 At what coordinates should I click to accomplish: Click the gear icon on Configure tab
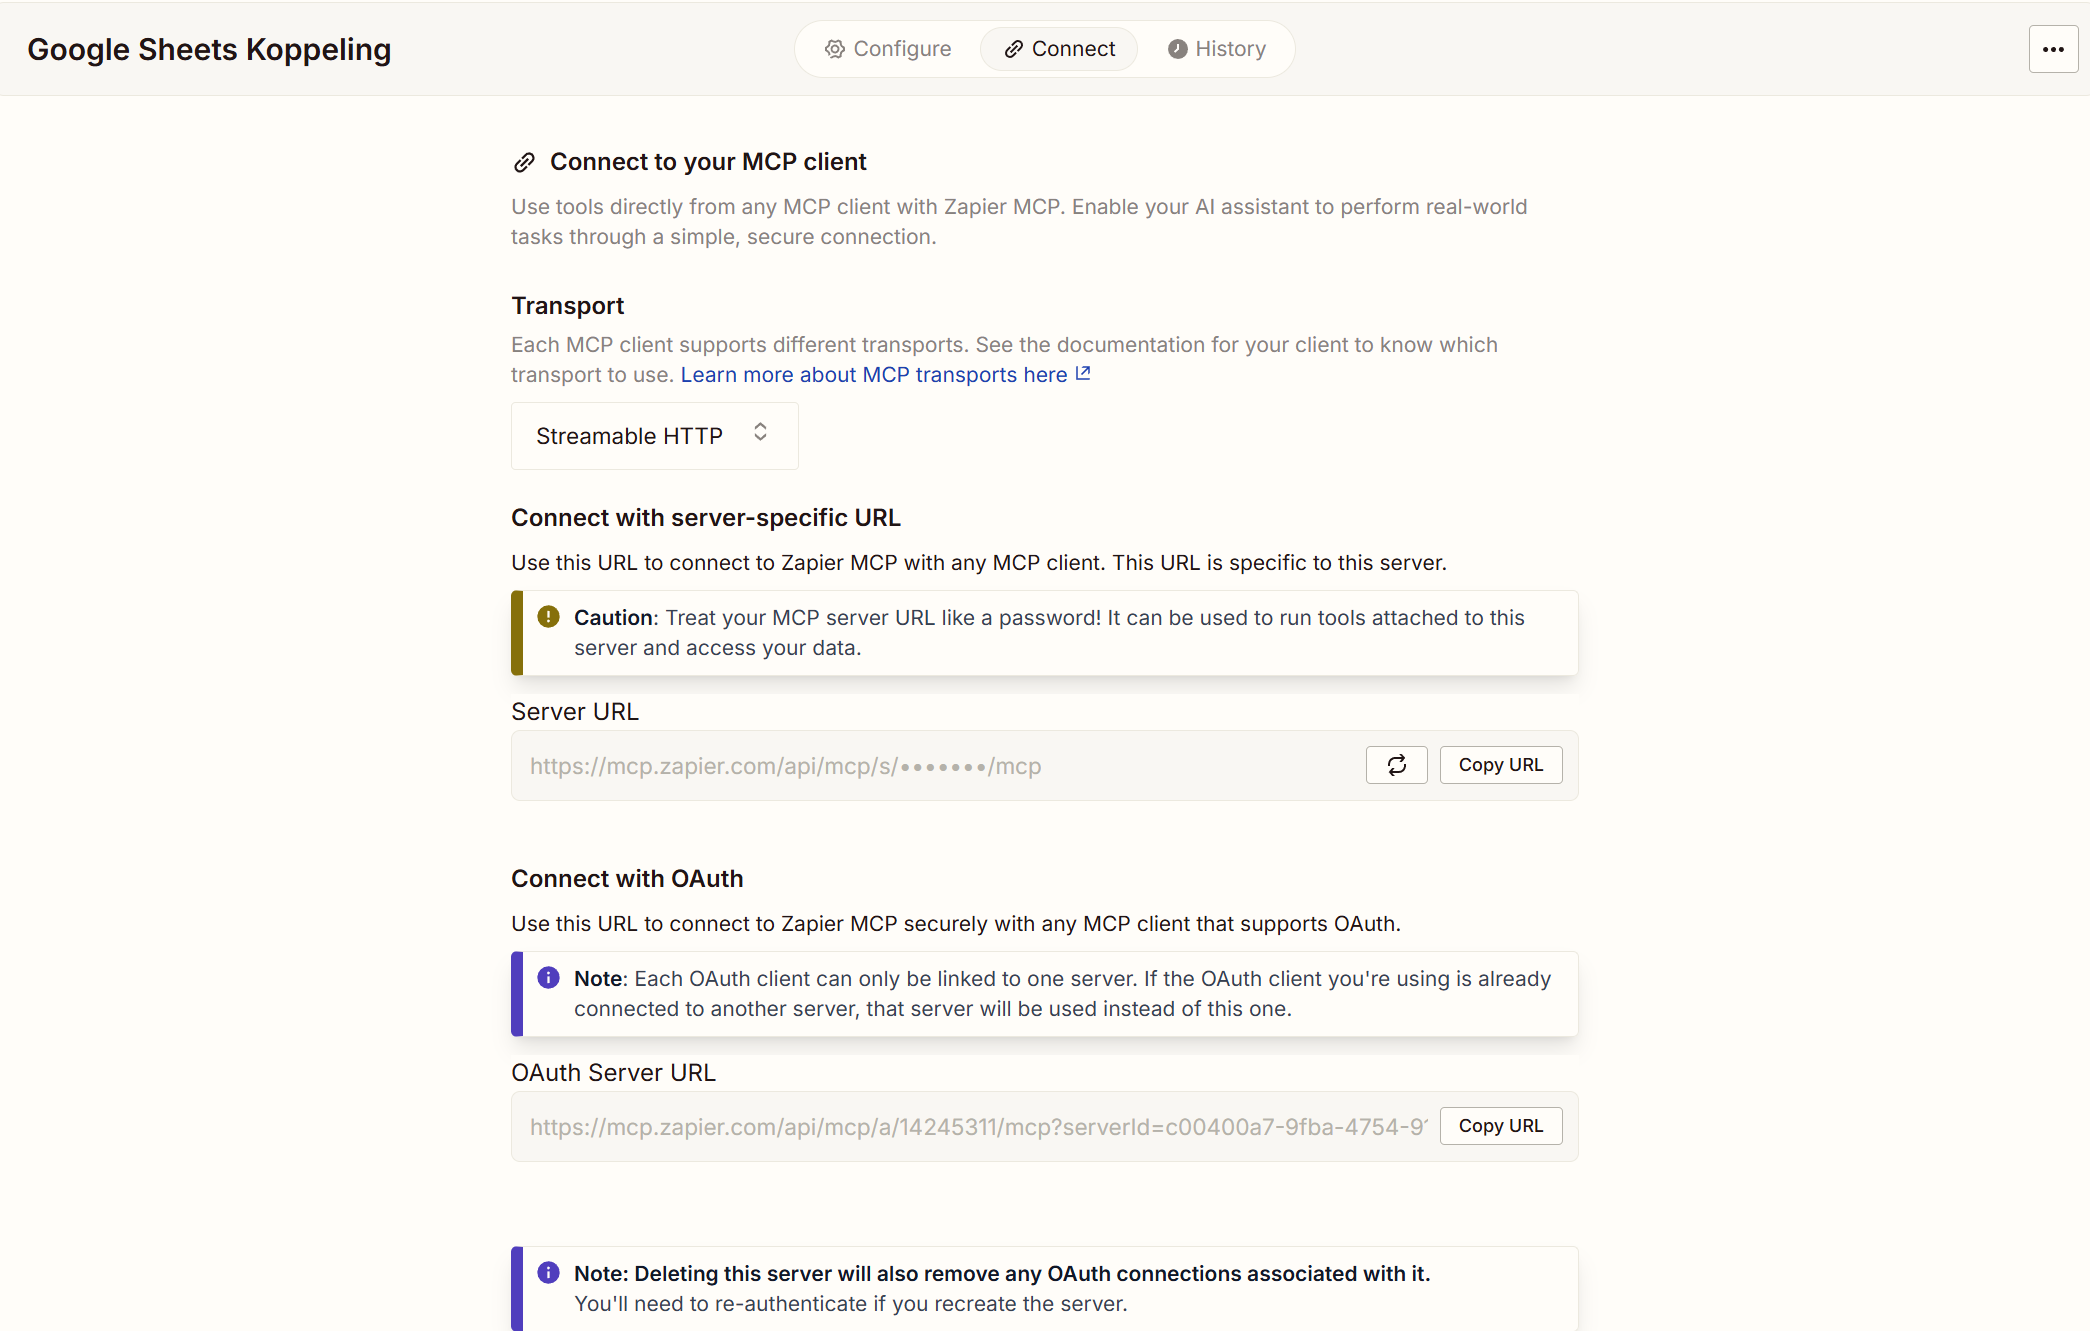click(834, 49)
